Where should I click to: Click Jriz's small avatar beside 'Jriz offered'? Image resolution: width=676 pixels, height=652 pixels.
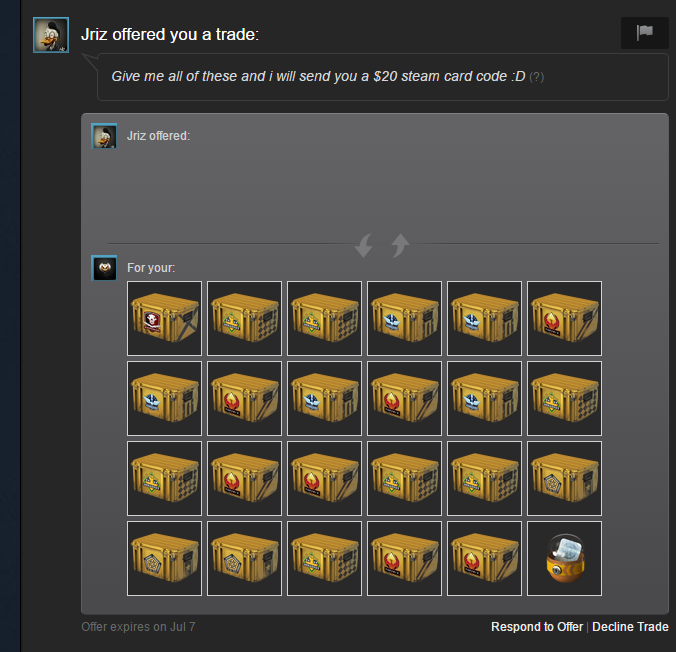pyautogui.click(x=104, y=136)
